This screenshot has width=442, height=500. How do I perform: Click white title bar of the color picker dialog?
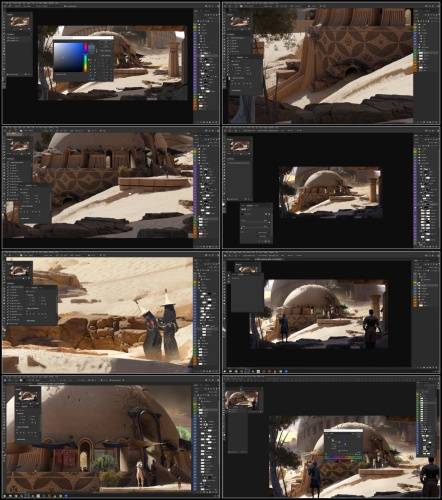click(x=83, y=38)
